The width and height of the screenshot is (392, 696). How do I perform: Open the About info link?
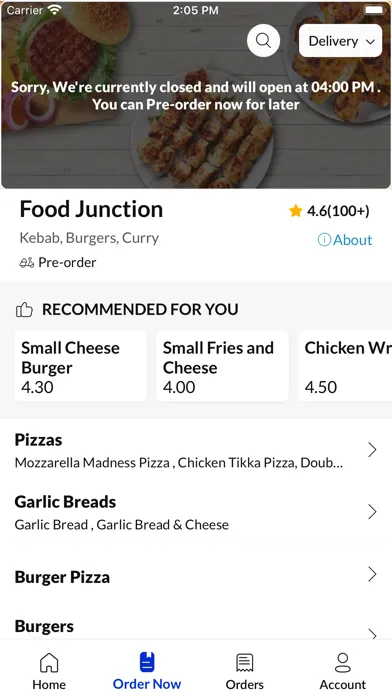pos(345,240)
